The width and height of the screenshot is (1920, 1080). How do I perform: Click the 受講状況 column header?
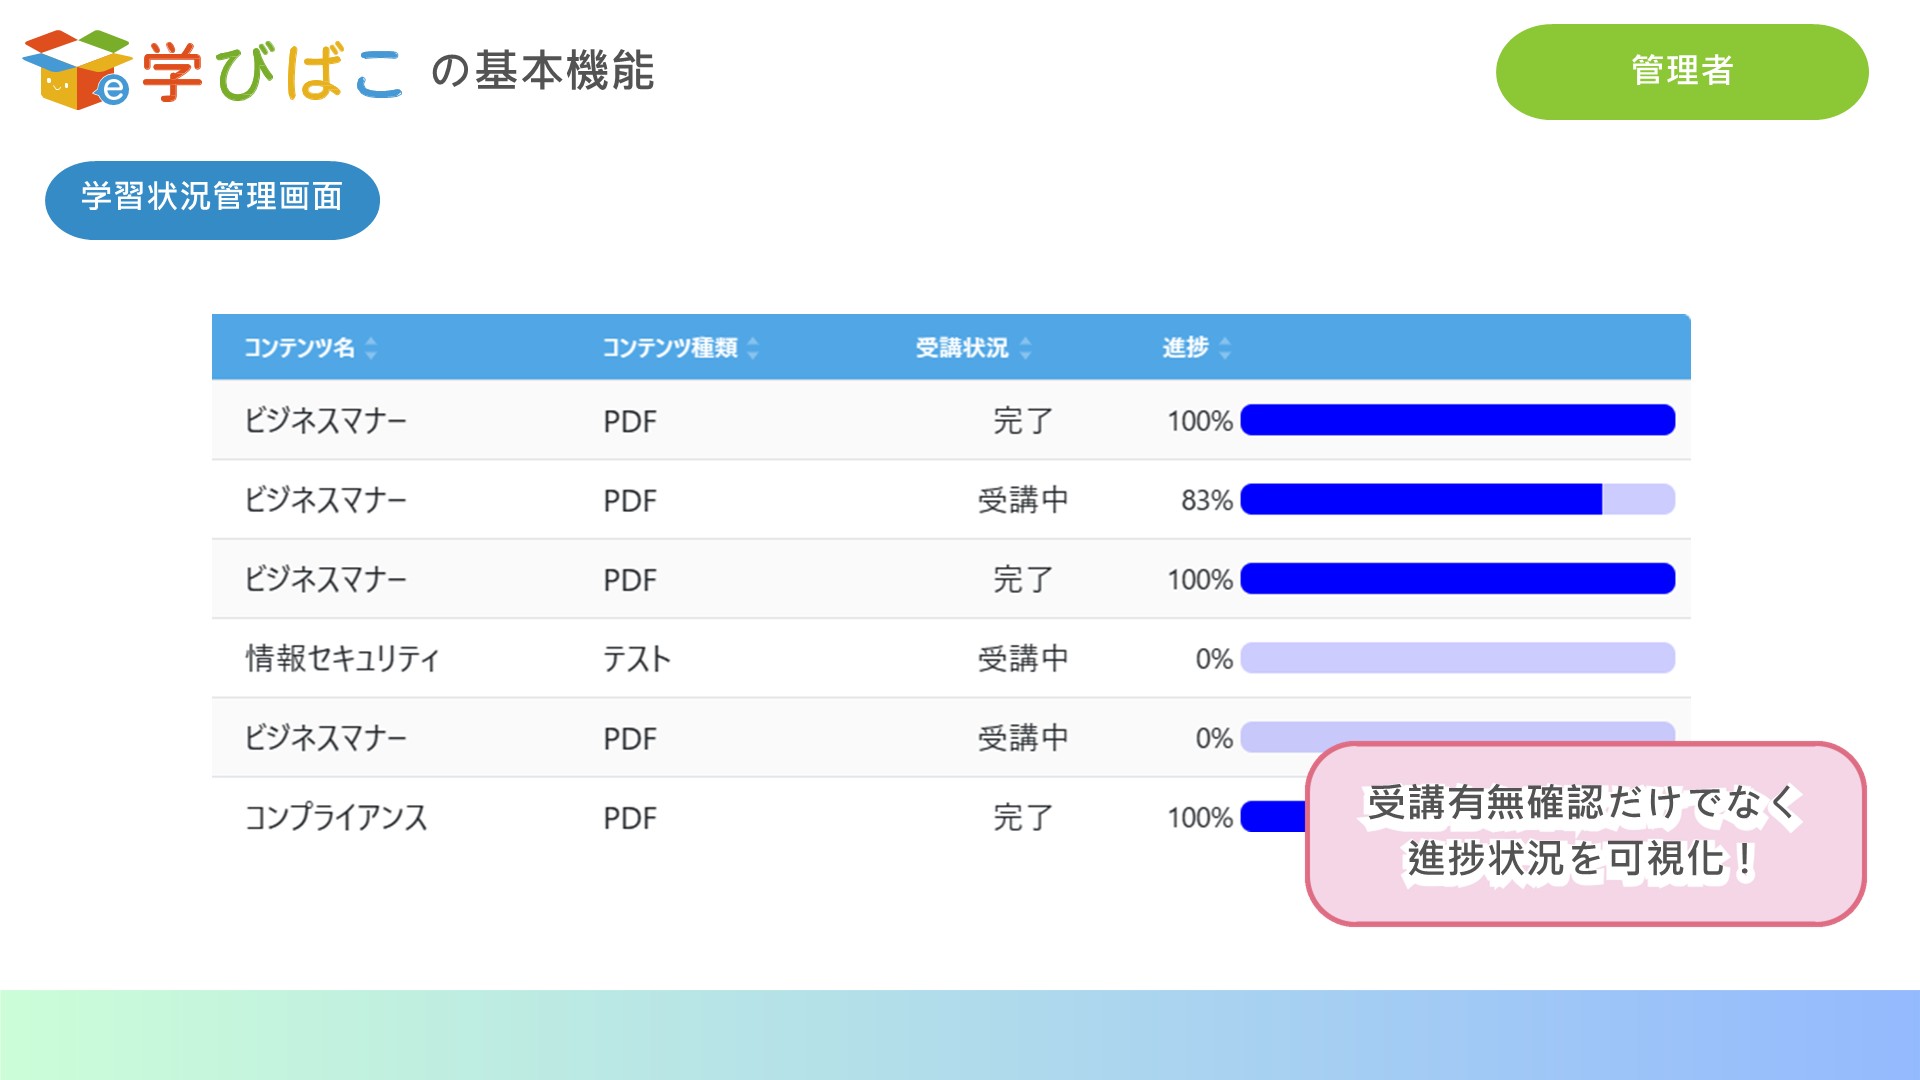(962, 349)
